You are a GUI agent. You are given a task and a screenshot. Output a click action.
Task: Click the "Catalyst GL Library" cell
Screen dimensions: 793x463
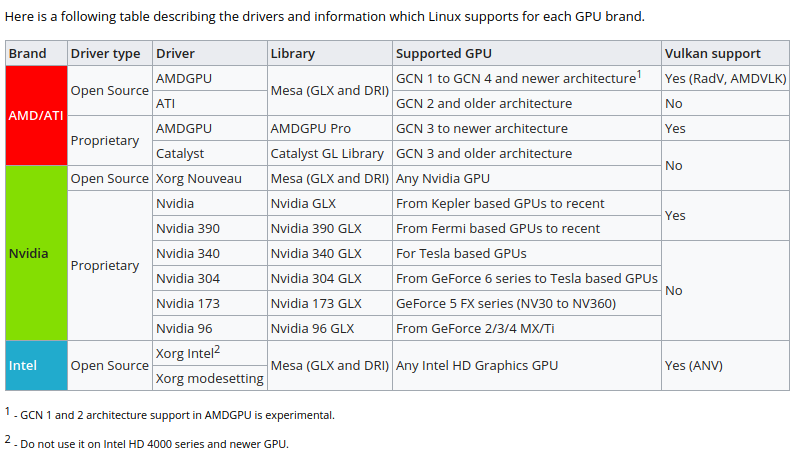[327, 154]
